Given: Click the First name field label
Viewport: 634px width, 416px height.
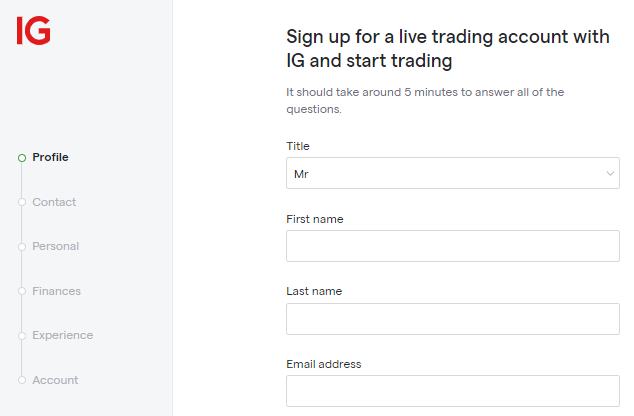Looking at the screenshot, I should click(x=315, y=219).
